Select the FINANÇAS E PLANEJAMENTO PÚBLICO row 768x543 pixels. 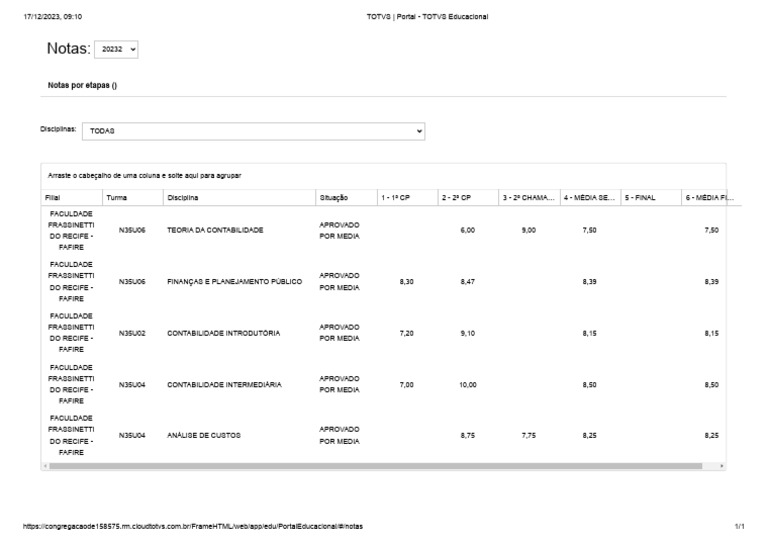(x=234, y=282)
